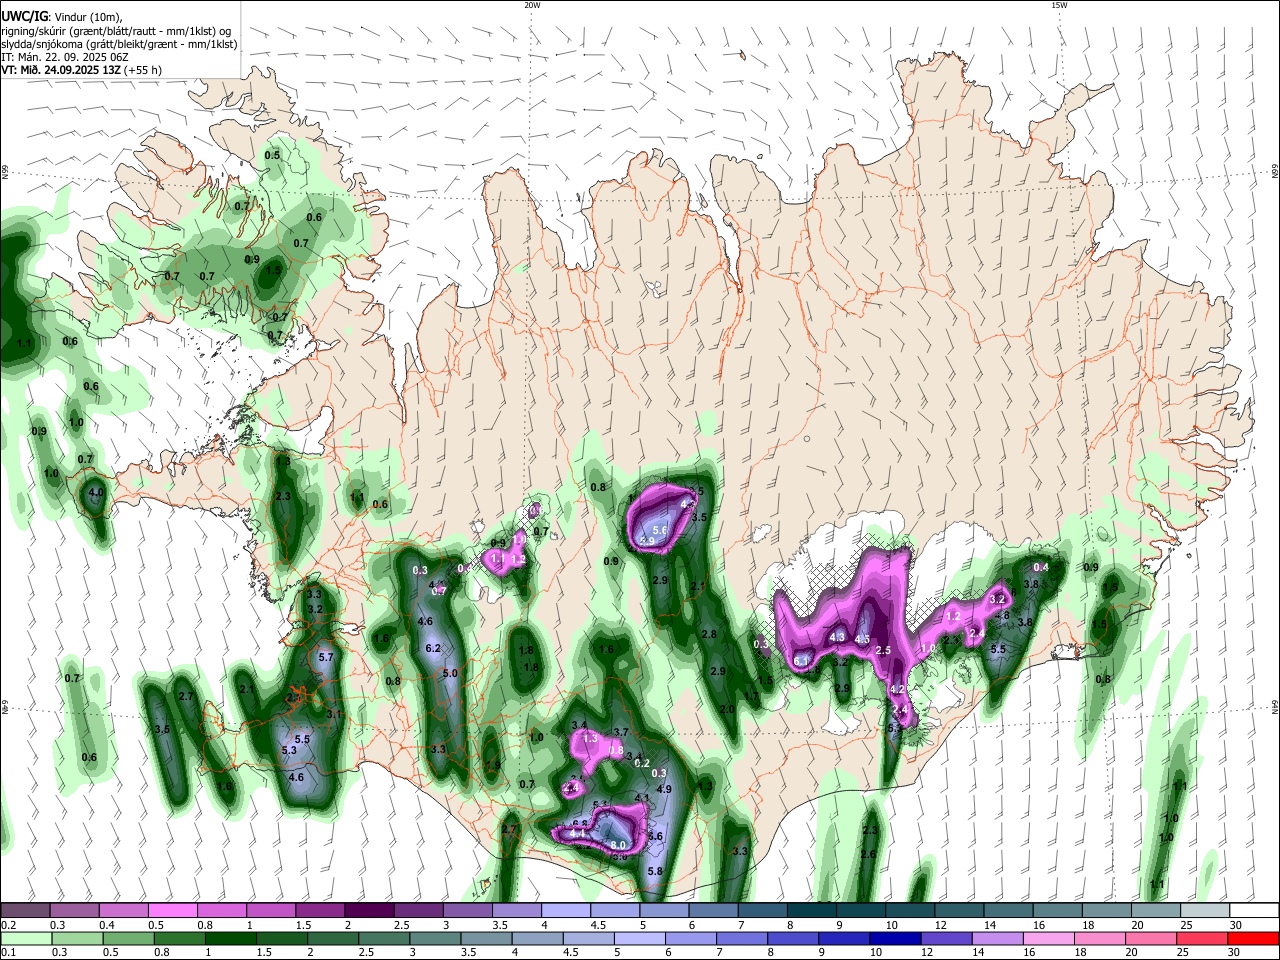Screen dimensions: 1280x960
Task: Click the light pink rain swatch between 16 and 18
Action: (1047, 938)
